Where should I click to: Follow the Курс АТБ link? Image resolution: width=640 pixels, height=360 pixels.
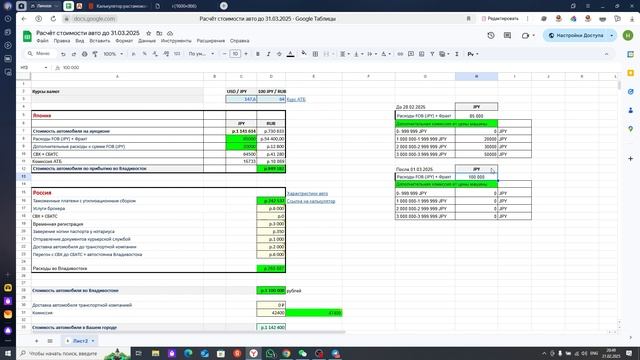click(296, 99)
